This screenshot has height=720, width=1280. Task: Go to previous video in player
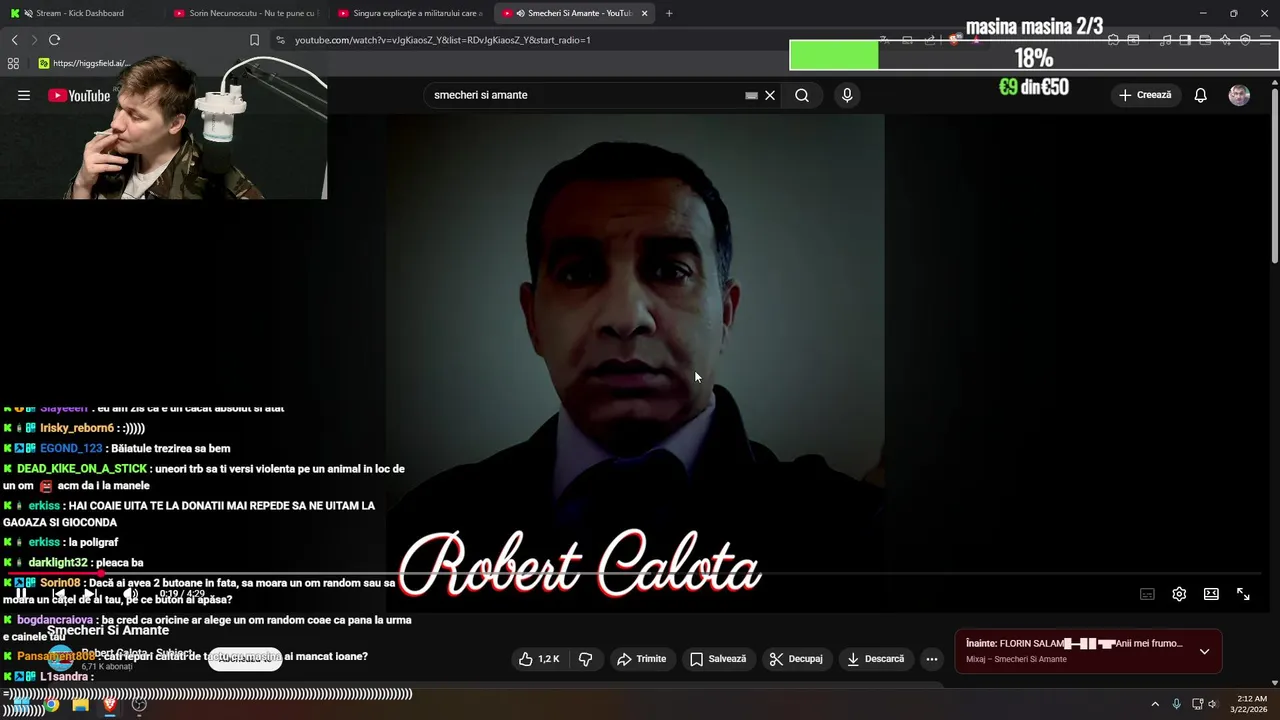(58, 594)
